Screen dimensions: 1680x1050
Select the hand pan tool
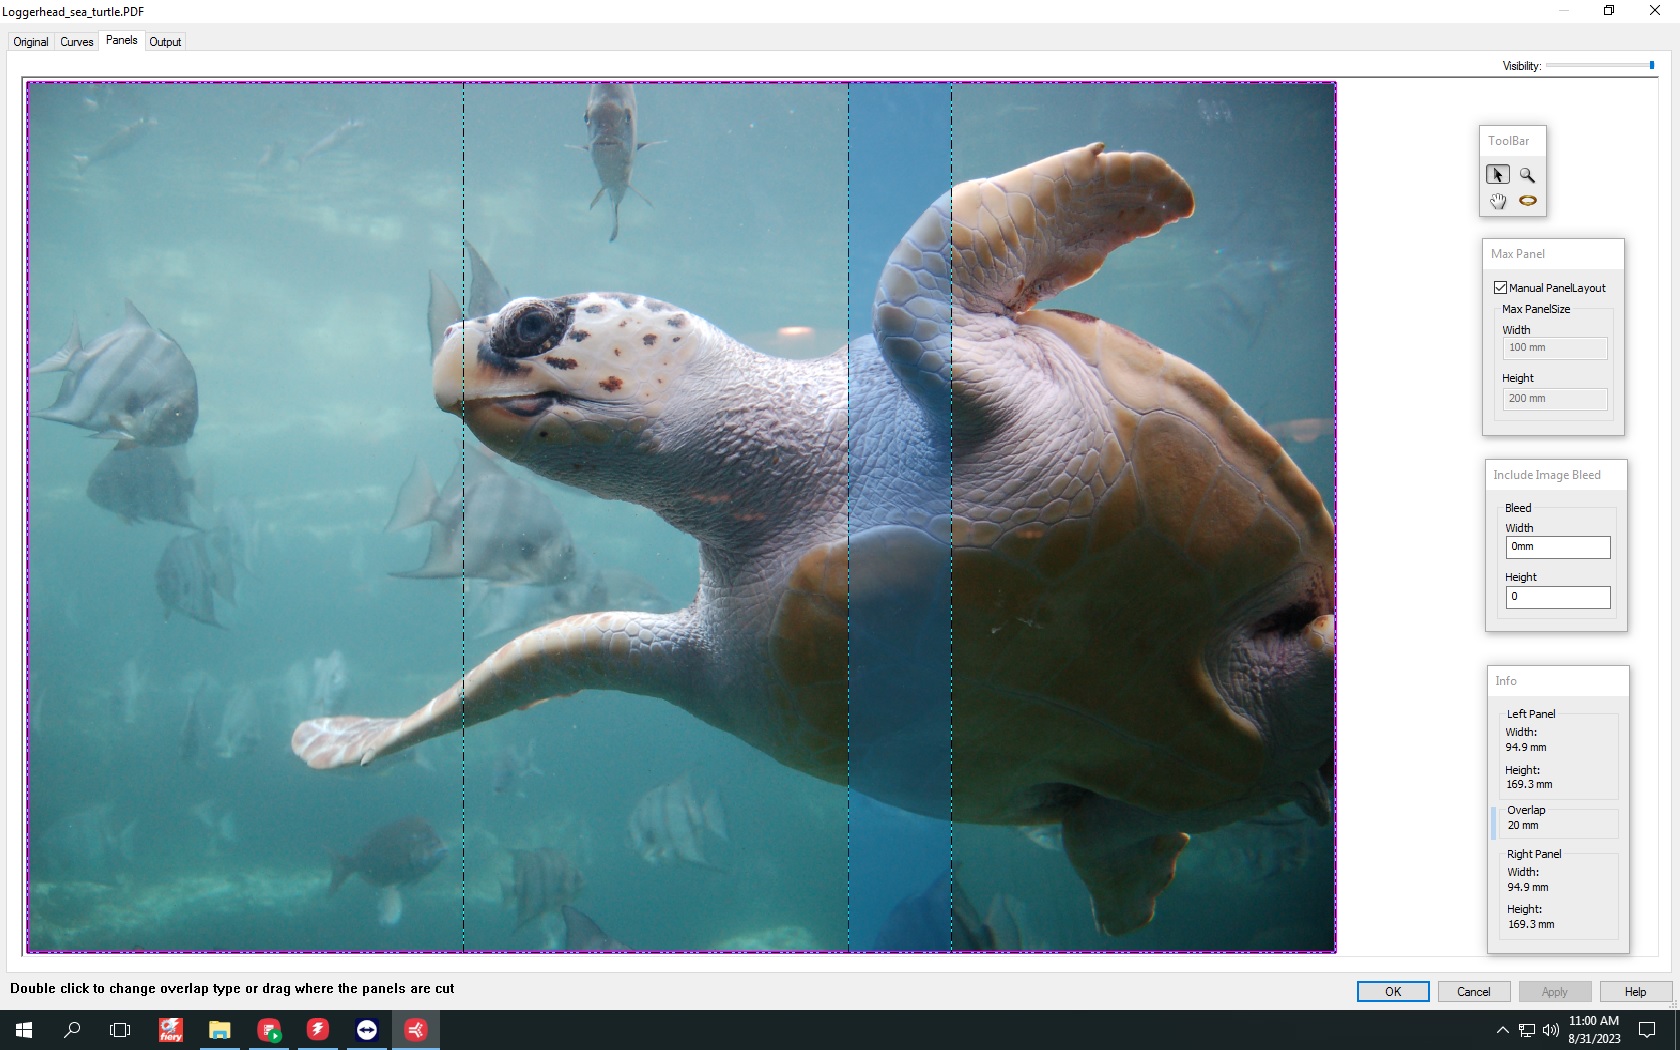(1497, 201)
